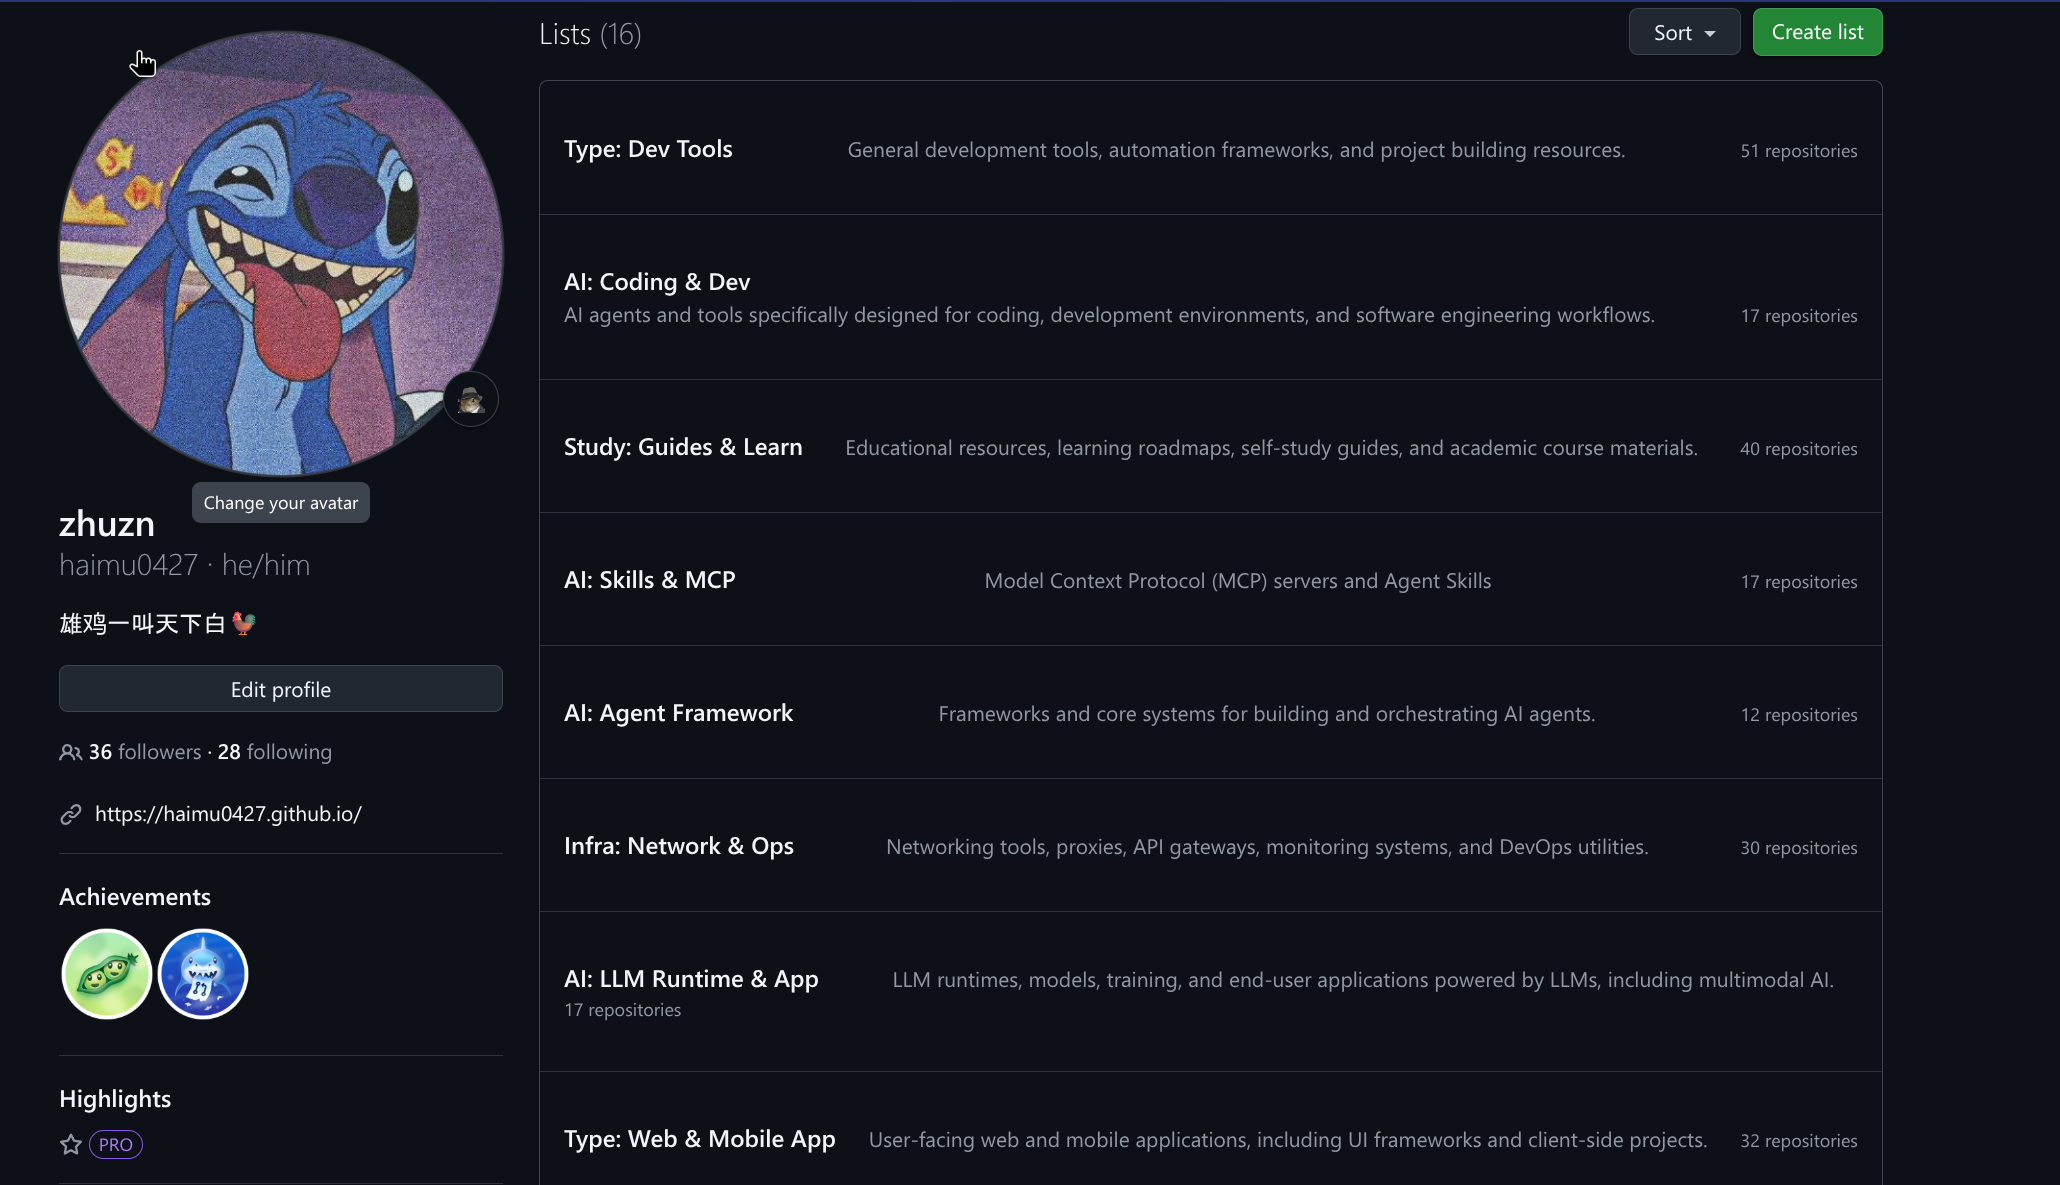Click the 'General development tools' description
2060x1185 pixels.
click(1237, 150)
